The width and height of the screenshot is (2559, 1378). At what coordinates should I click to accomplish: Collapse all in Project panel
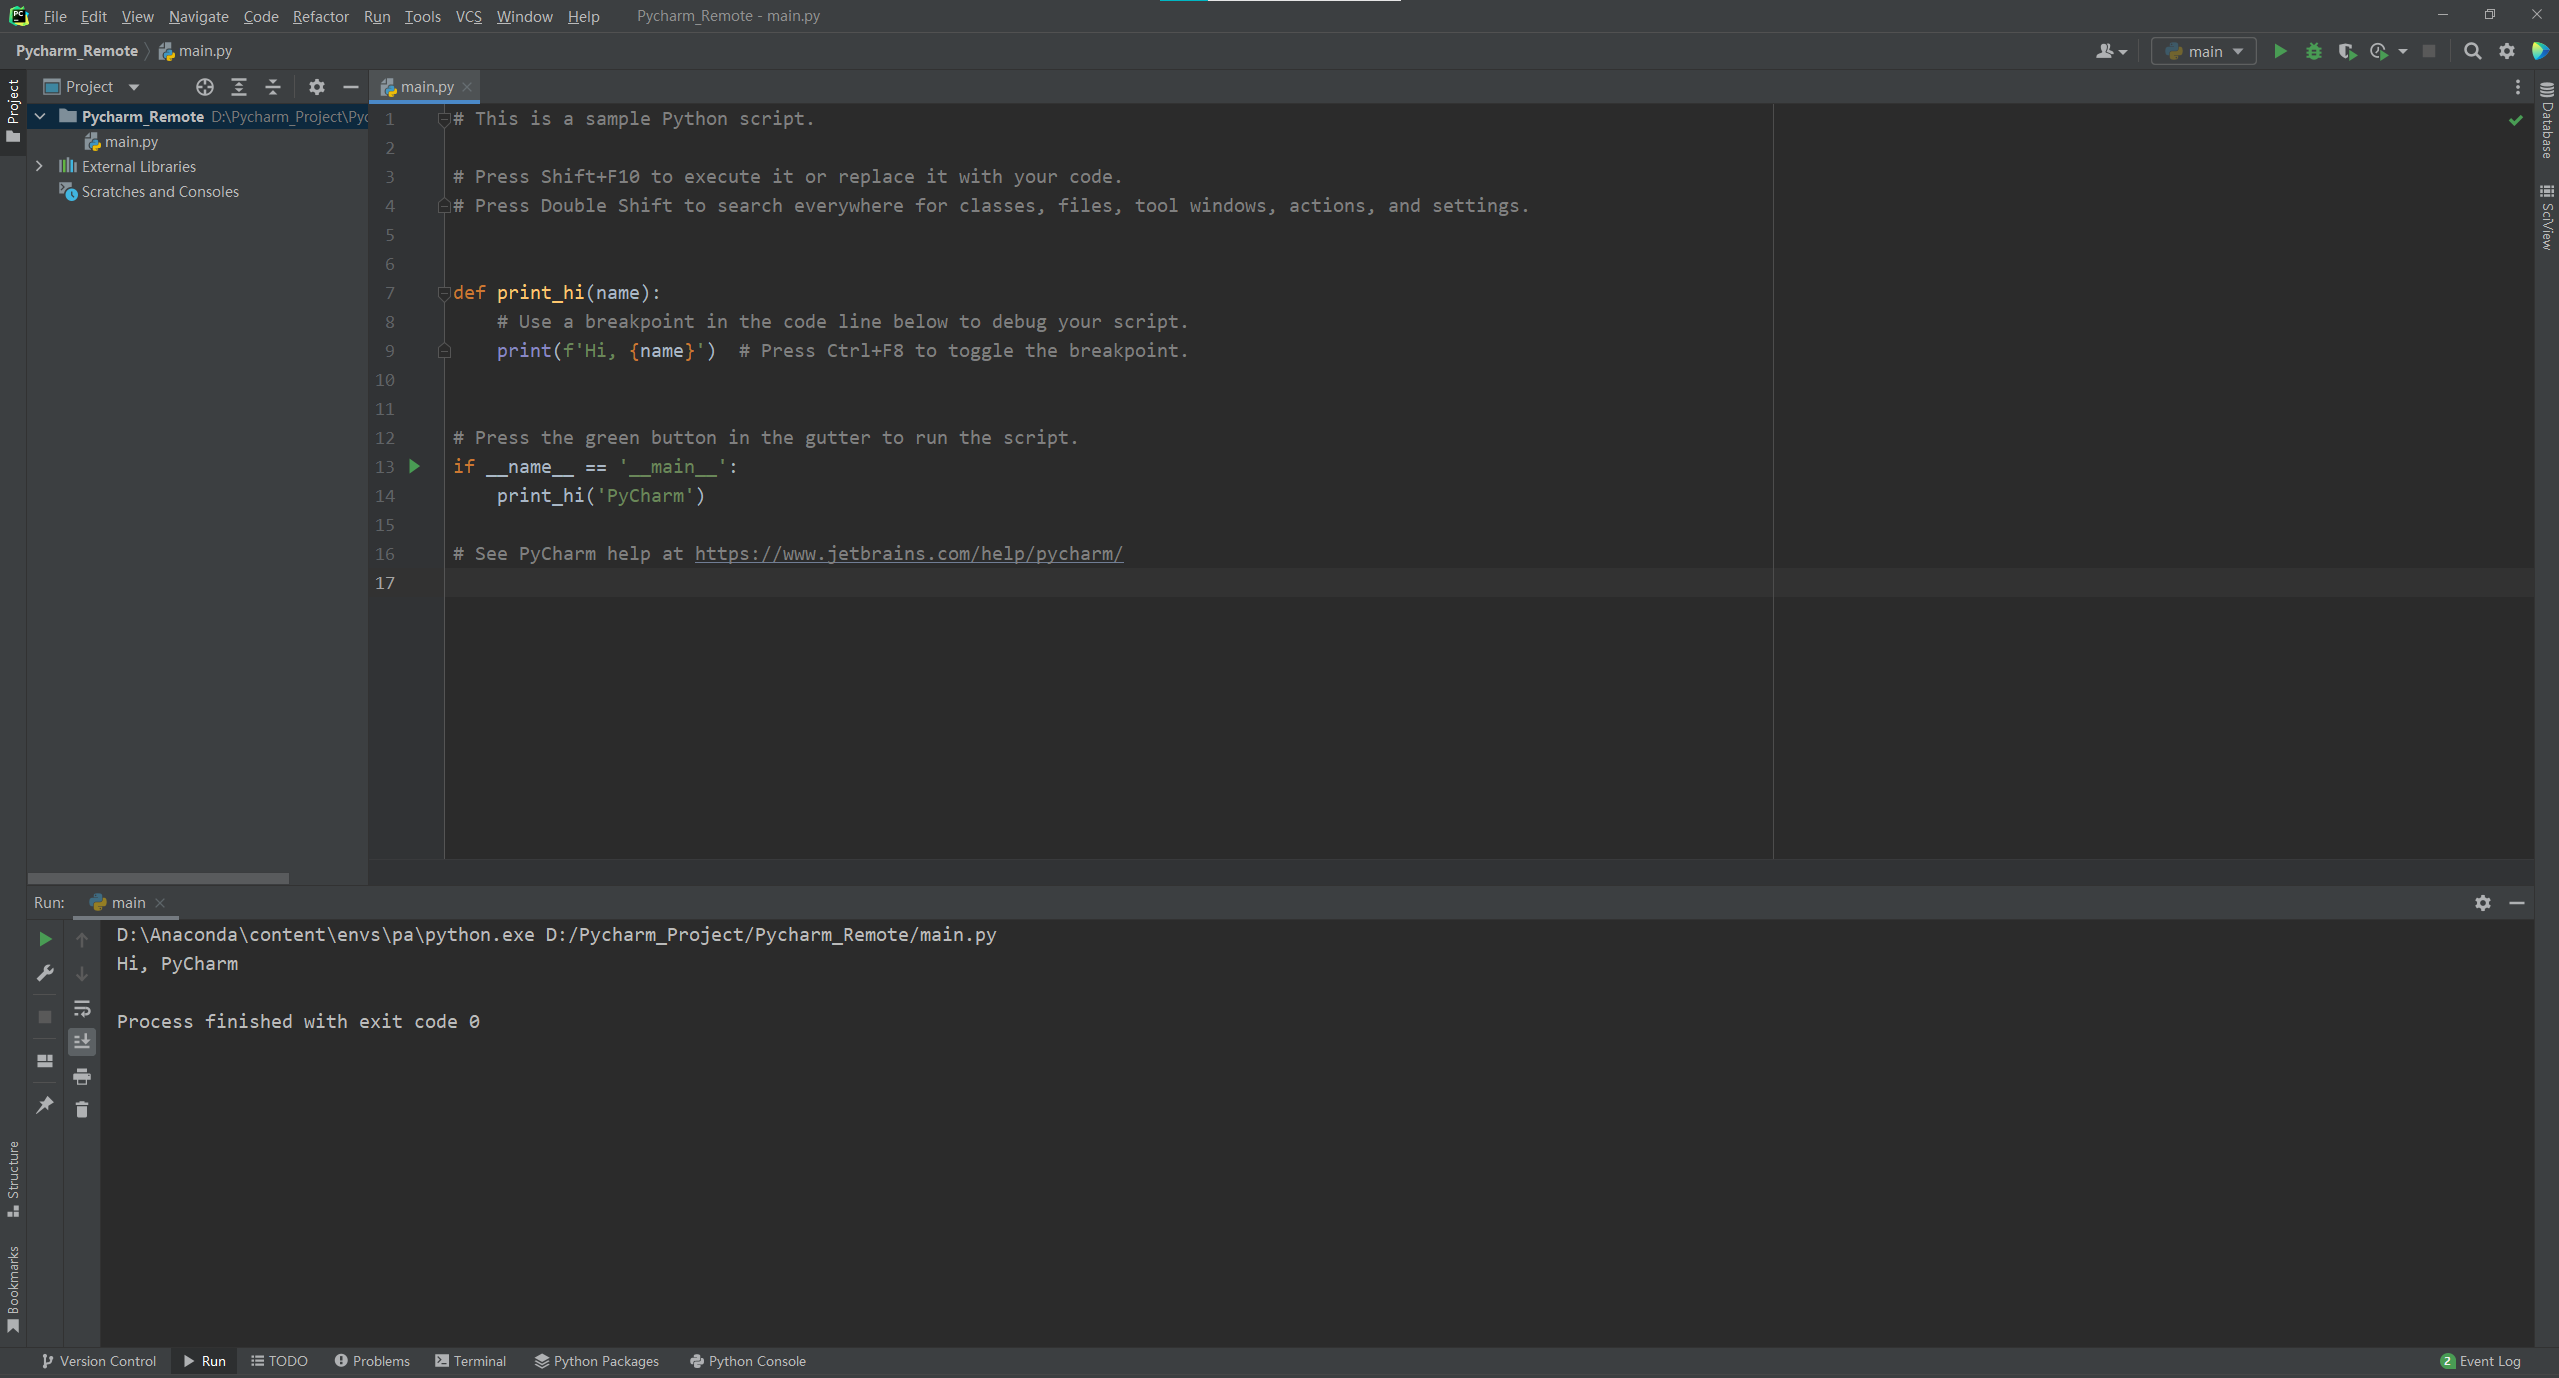pos(273,87)
